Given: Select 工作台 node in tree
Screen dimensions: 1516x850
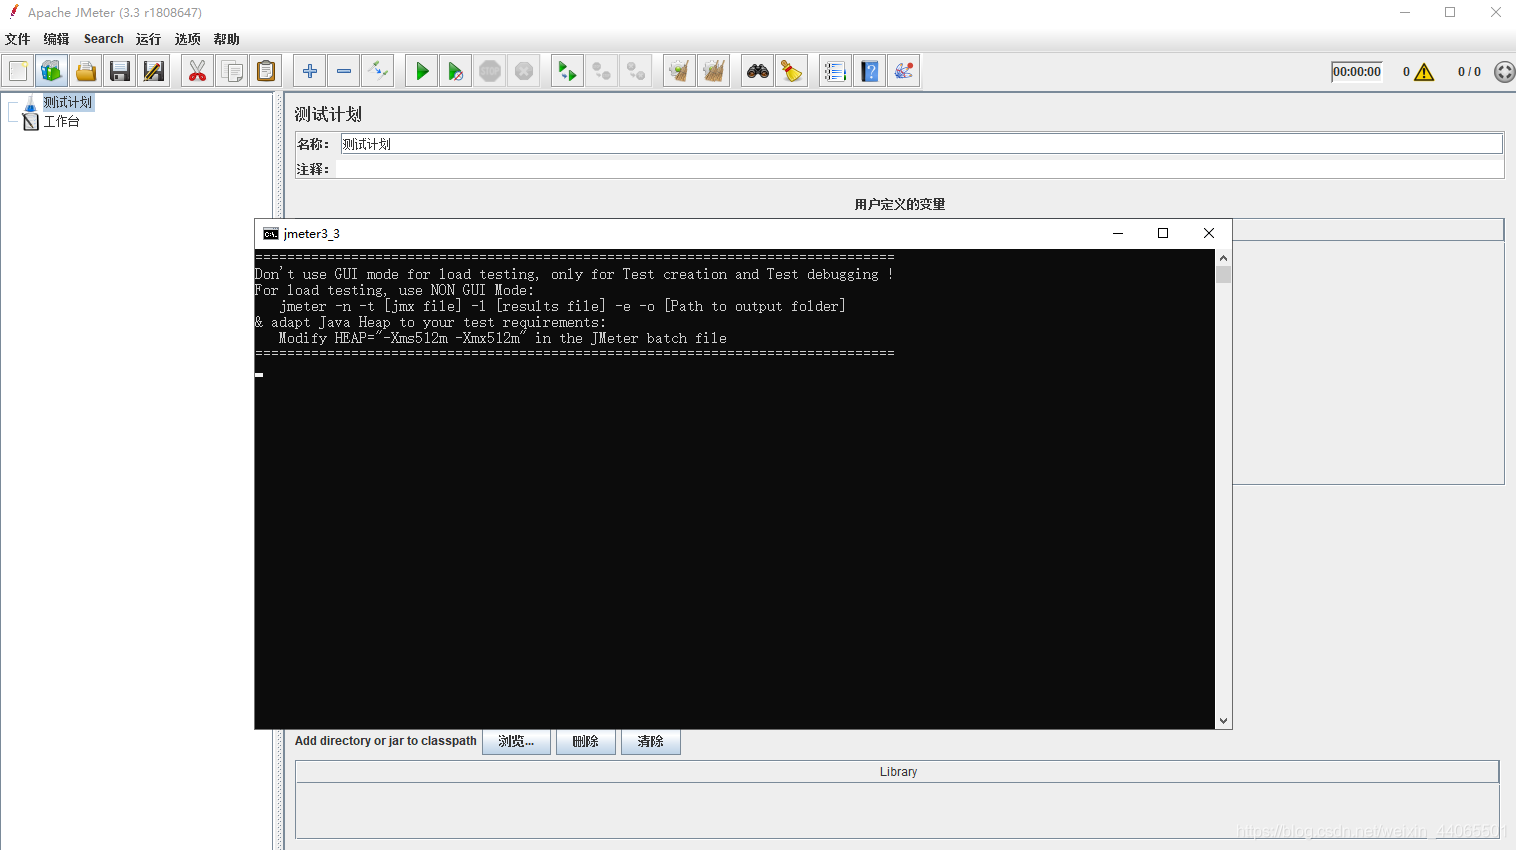Looking at the screenshot, I should [x=61, y=121].
